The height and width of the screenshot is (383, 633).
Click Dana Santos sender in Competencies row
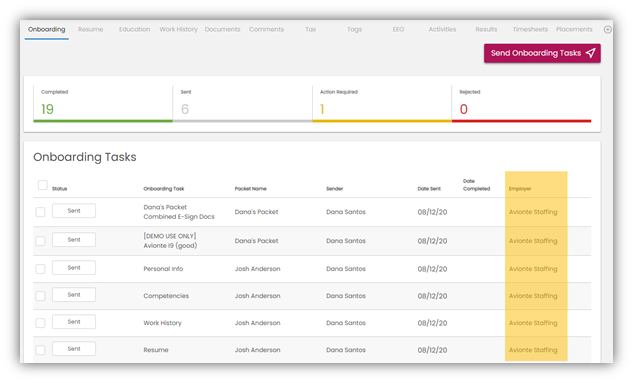coord(346,296)
